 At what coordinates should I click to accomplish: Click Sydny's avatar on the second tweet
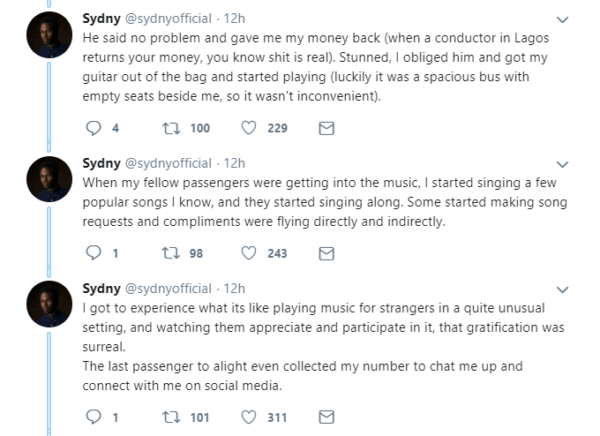[x=49, y=179]
